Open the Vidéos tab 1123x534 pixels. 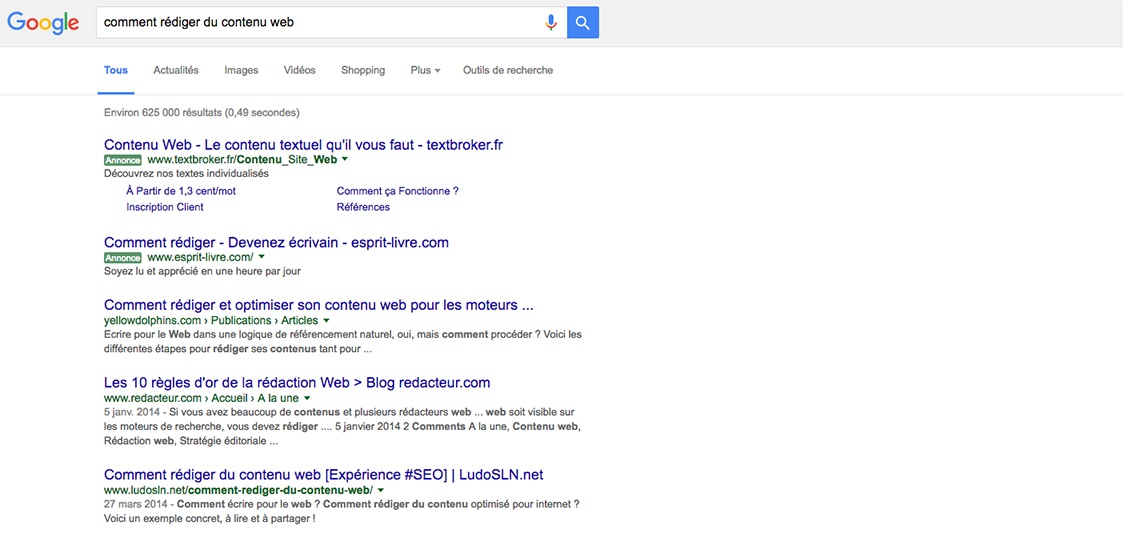299,70
